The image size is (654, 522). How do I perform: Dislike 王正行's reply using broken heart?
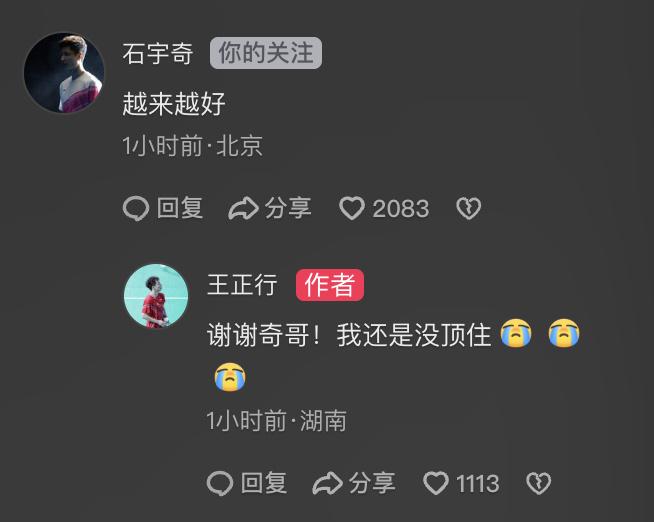coord(538,483)
